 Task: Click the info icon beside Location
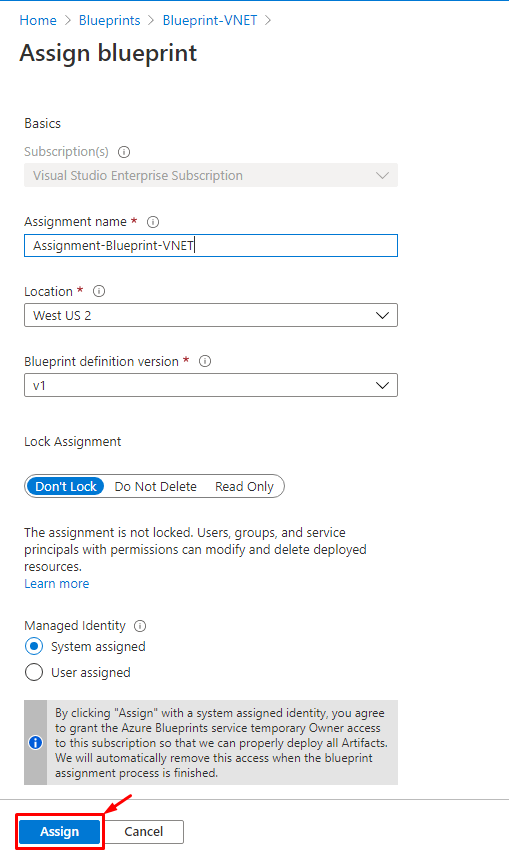point(99,291)
